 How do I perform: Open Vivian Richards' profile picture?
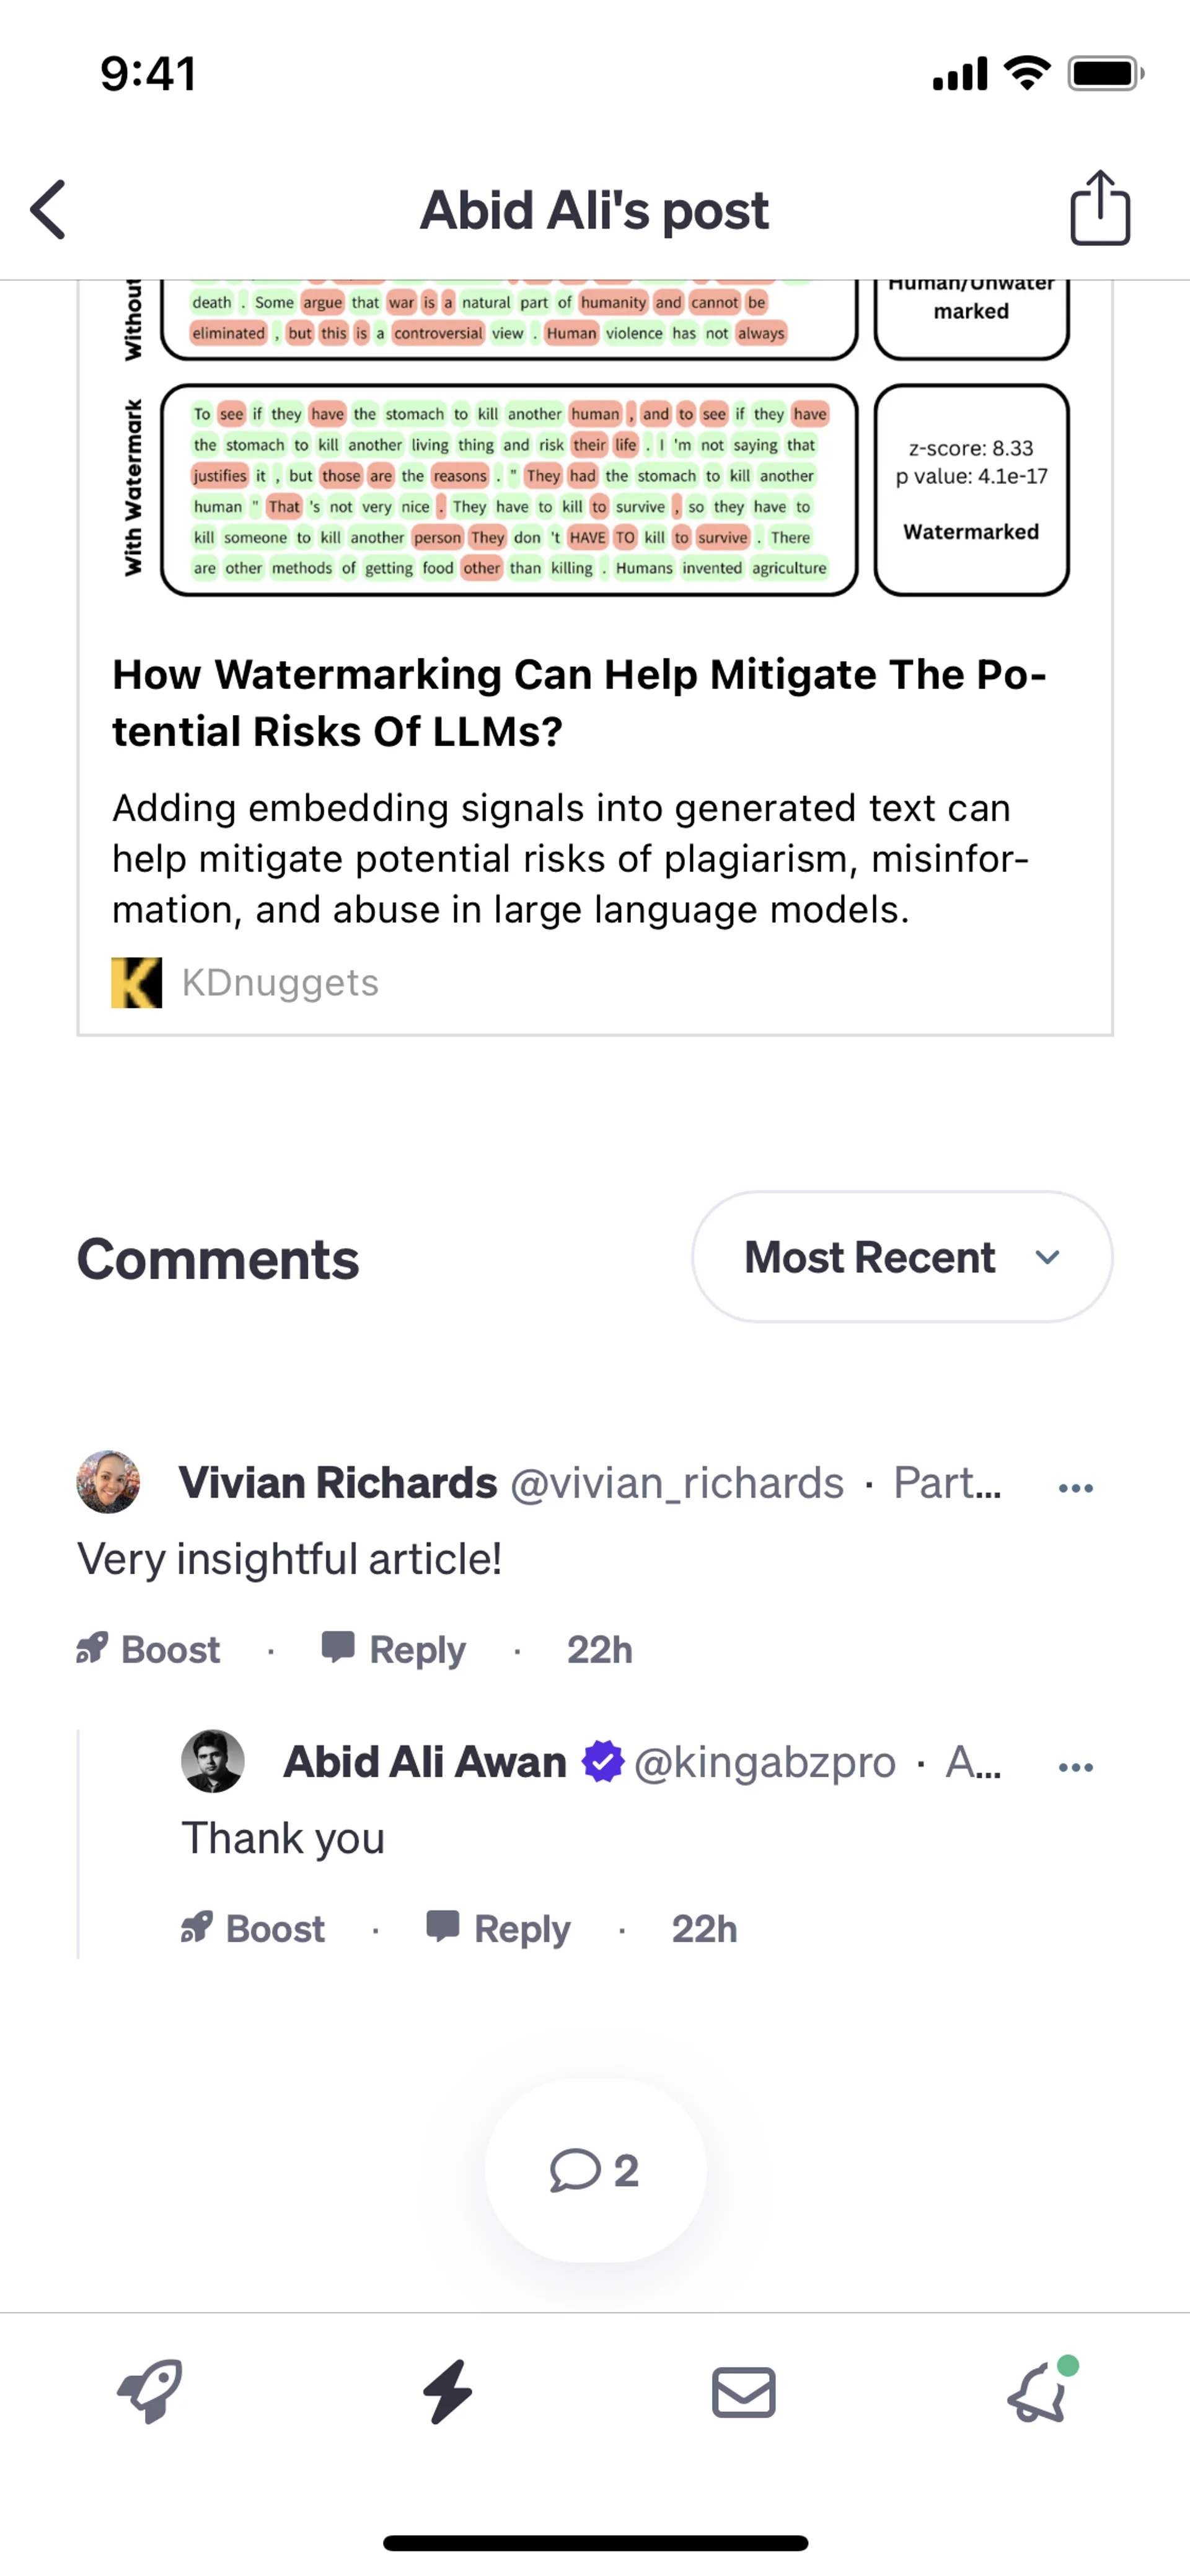(108, 1482)
